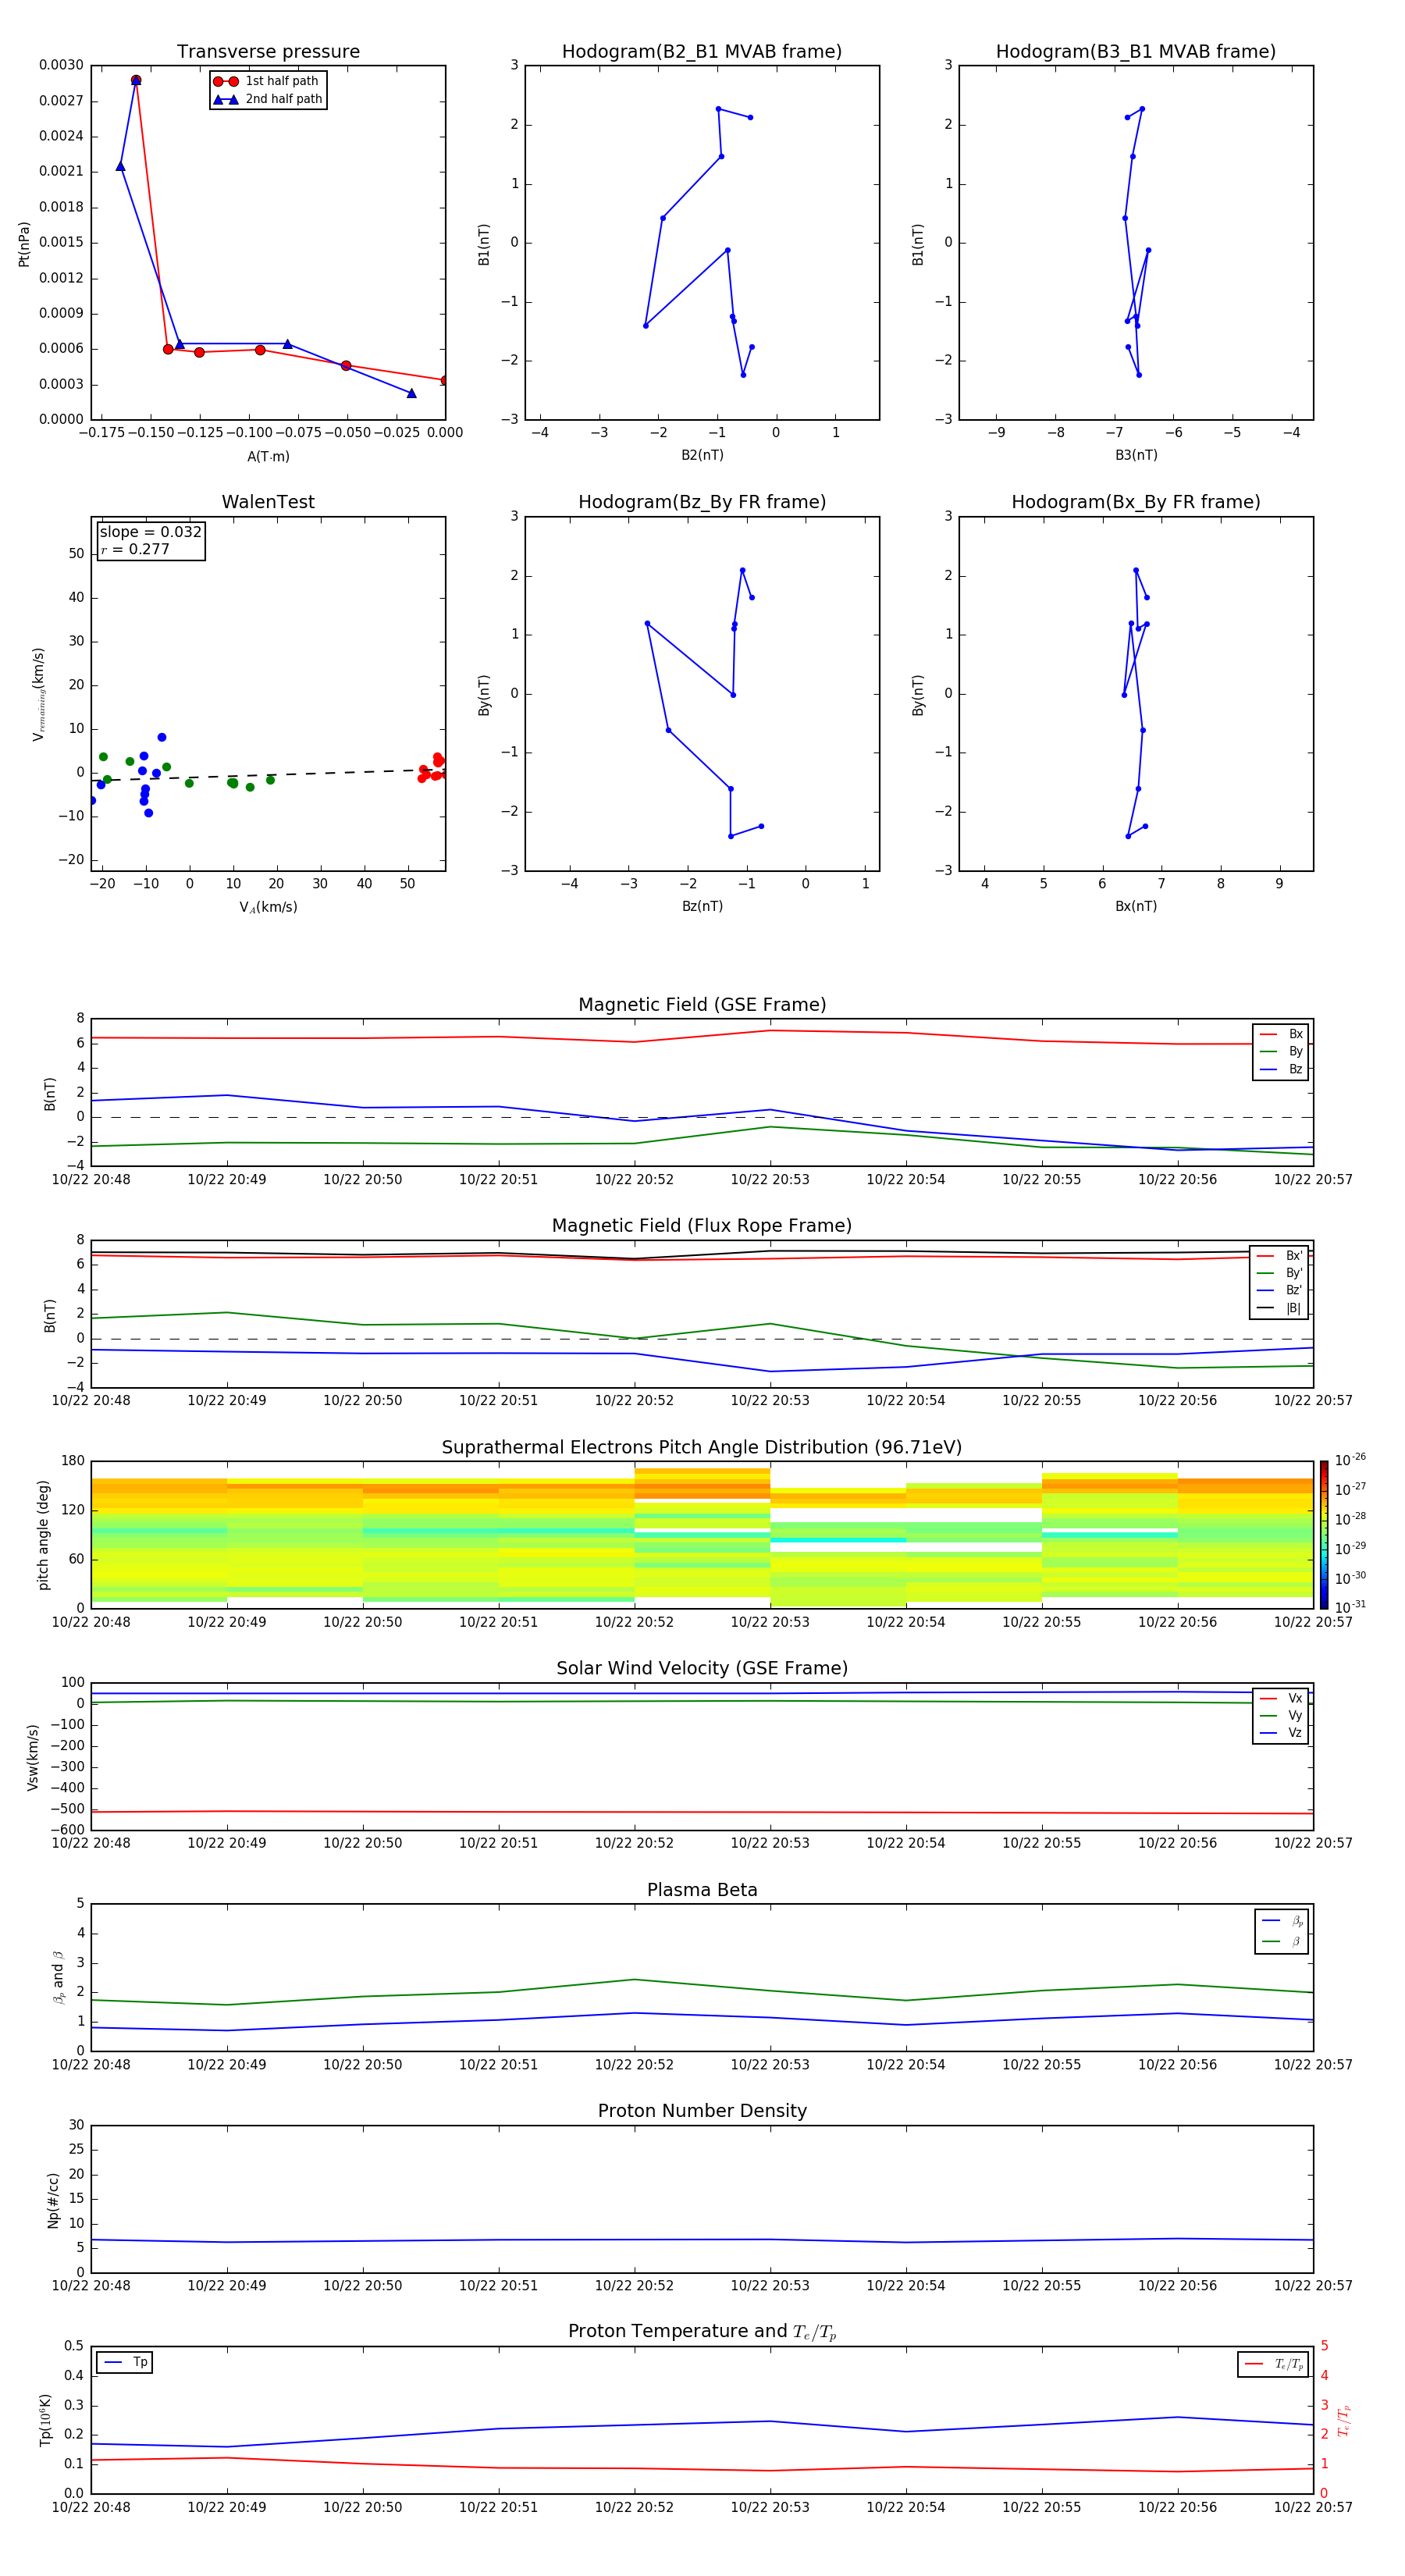
Task: Select the 'Tp(10^6K)' y-axis label
Action: [45, 2420]
